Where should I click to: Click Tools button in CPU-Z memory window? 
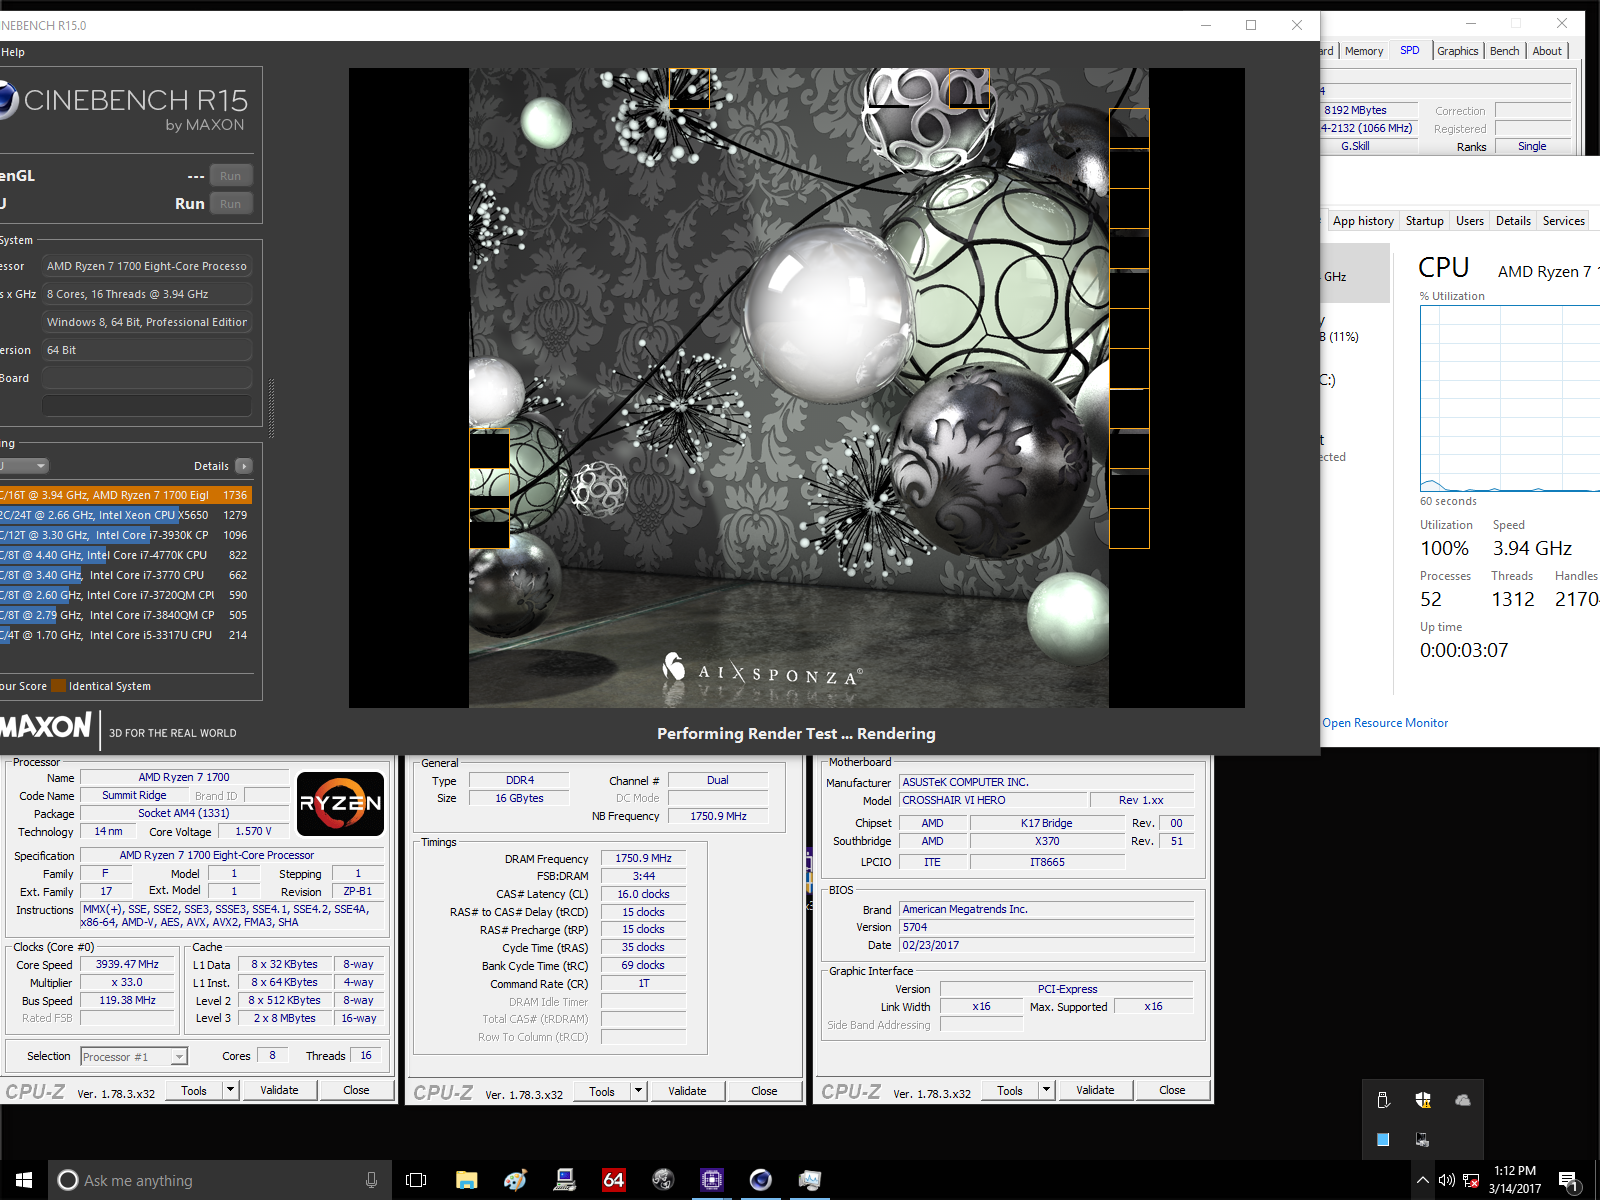[602, 1091]
